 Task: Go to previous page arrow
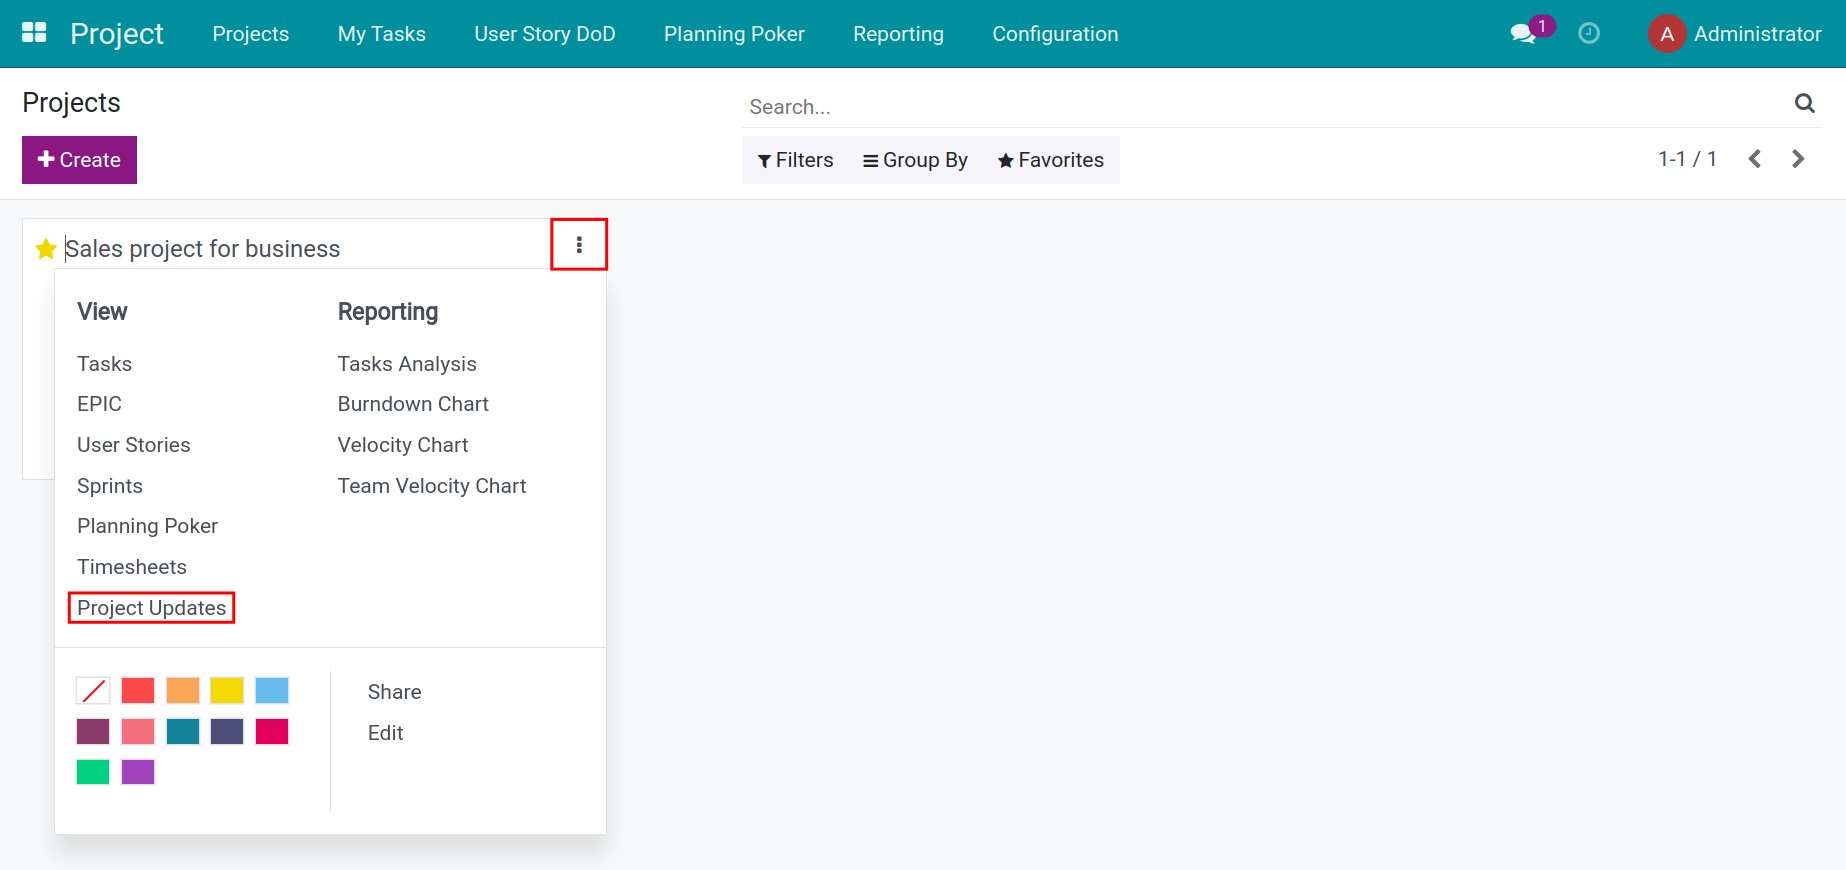[1754, 159]
